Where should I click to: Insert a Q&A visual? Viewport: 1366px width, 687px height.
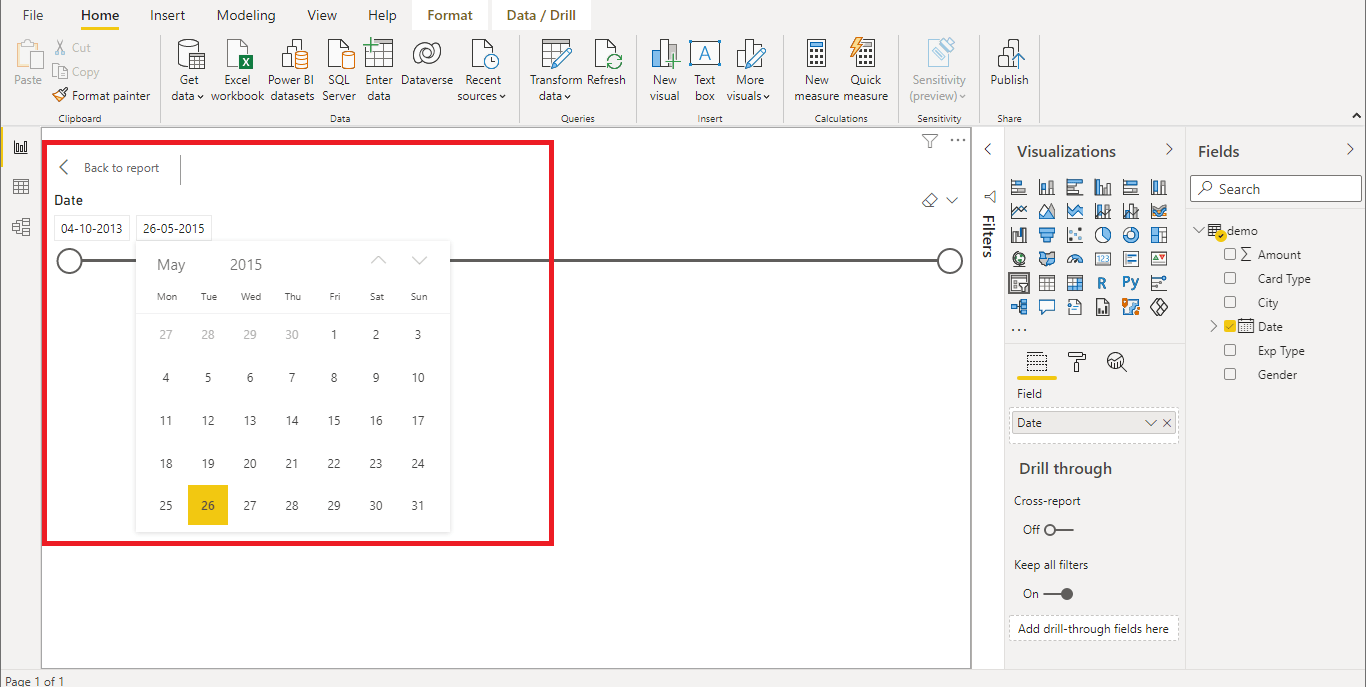coord(1047,307)
